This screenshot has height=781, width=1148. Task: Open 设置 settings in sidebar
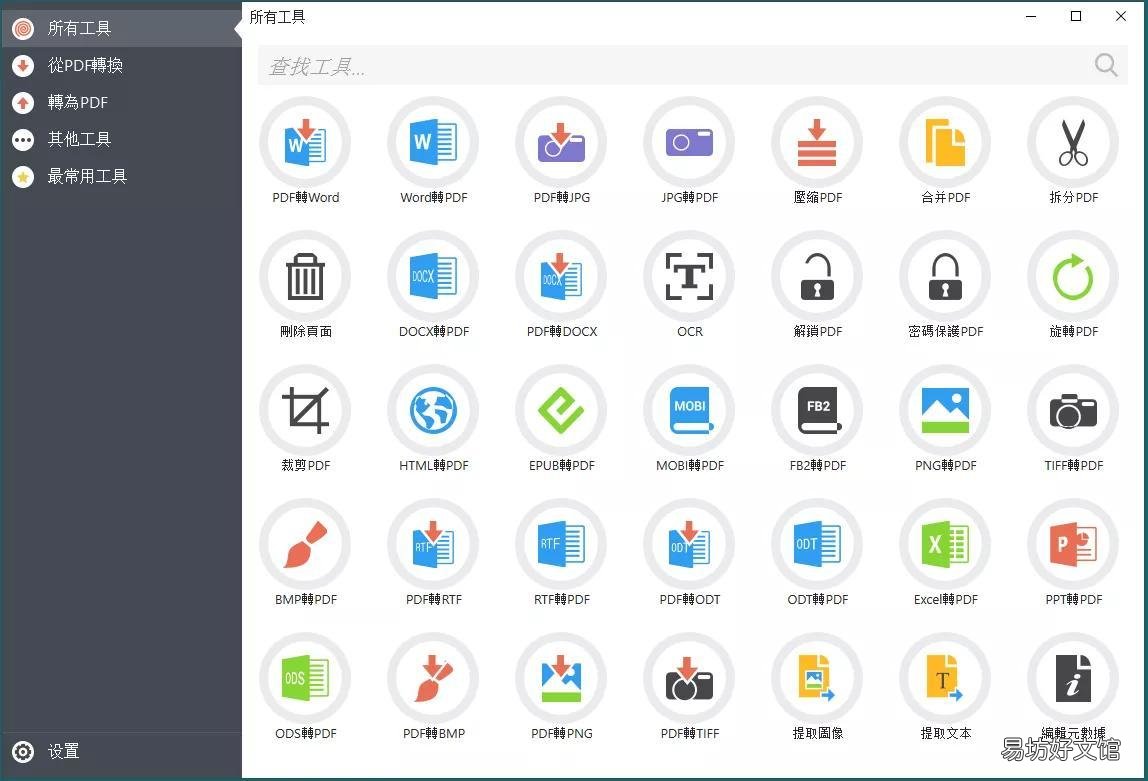tap(121, 752)
